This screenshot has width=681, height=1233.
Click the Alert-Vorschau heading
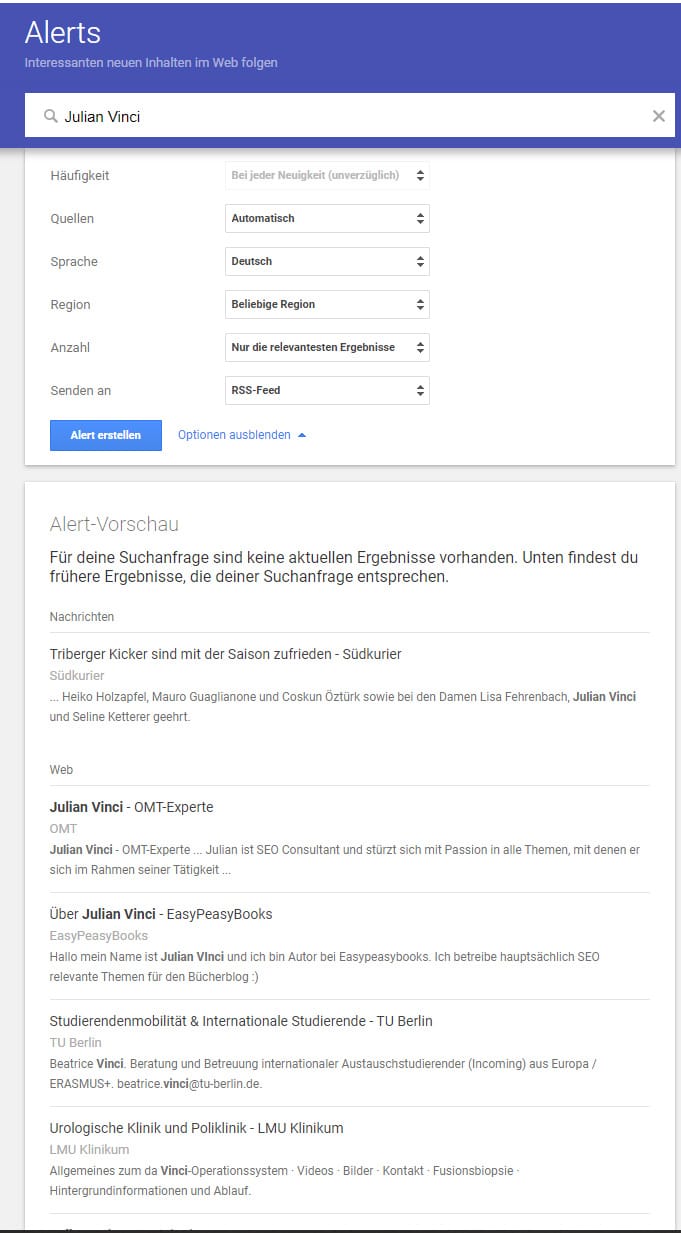[114, 525]
